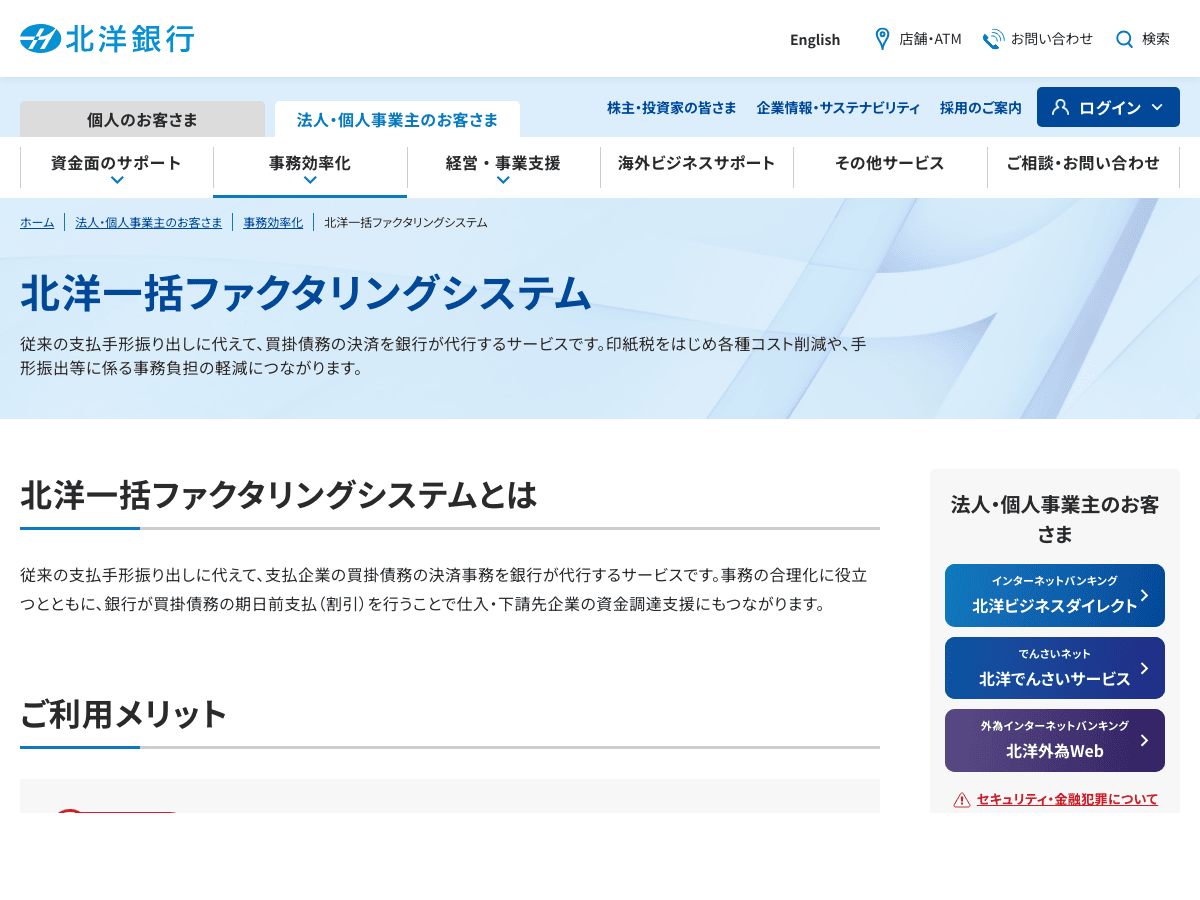Click the ご利用メリット heading
Screen dimensions: 1200x900
click(x=124, y=714)
